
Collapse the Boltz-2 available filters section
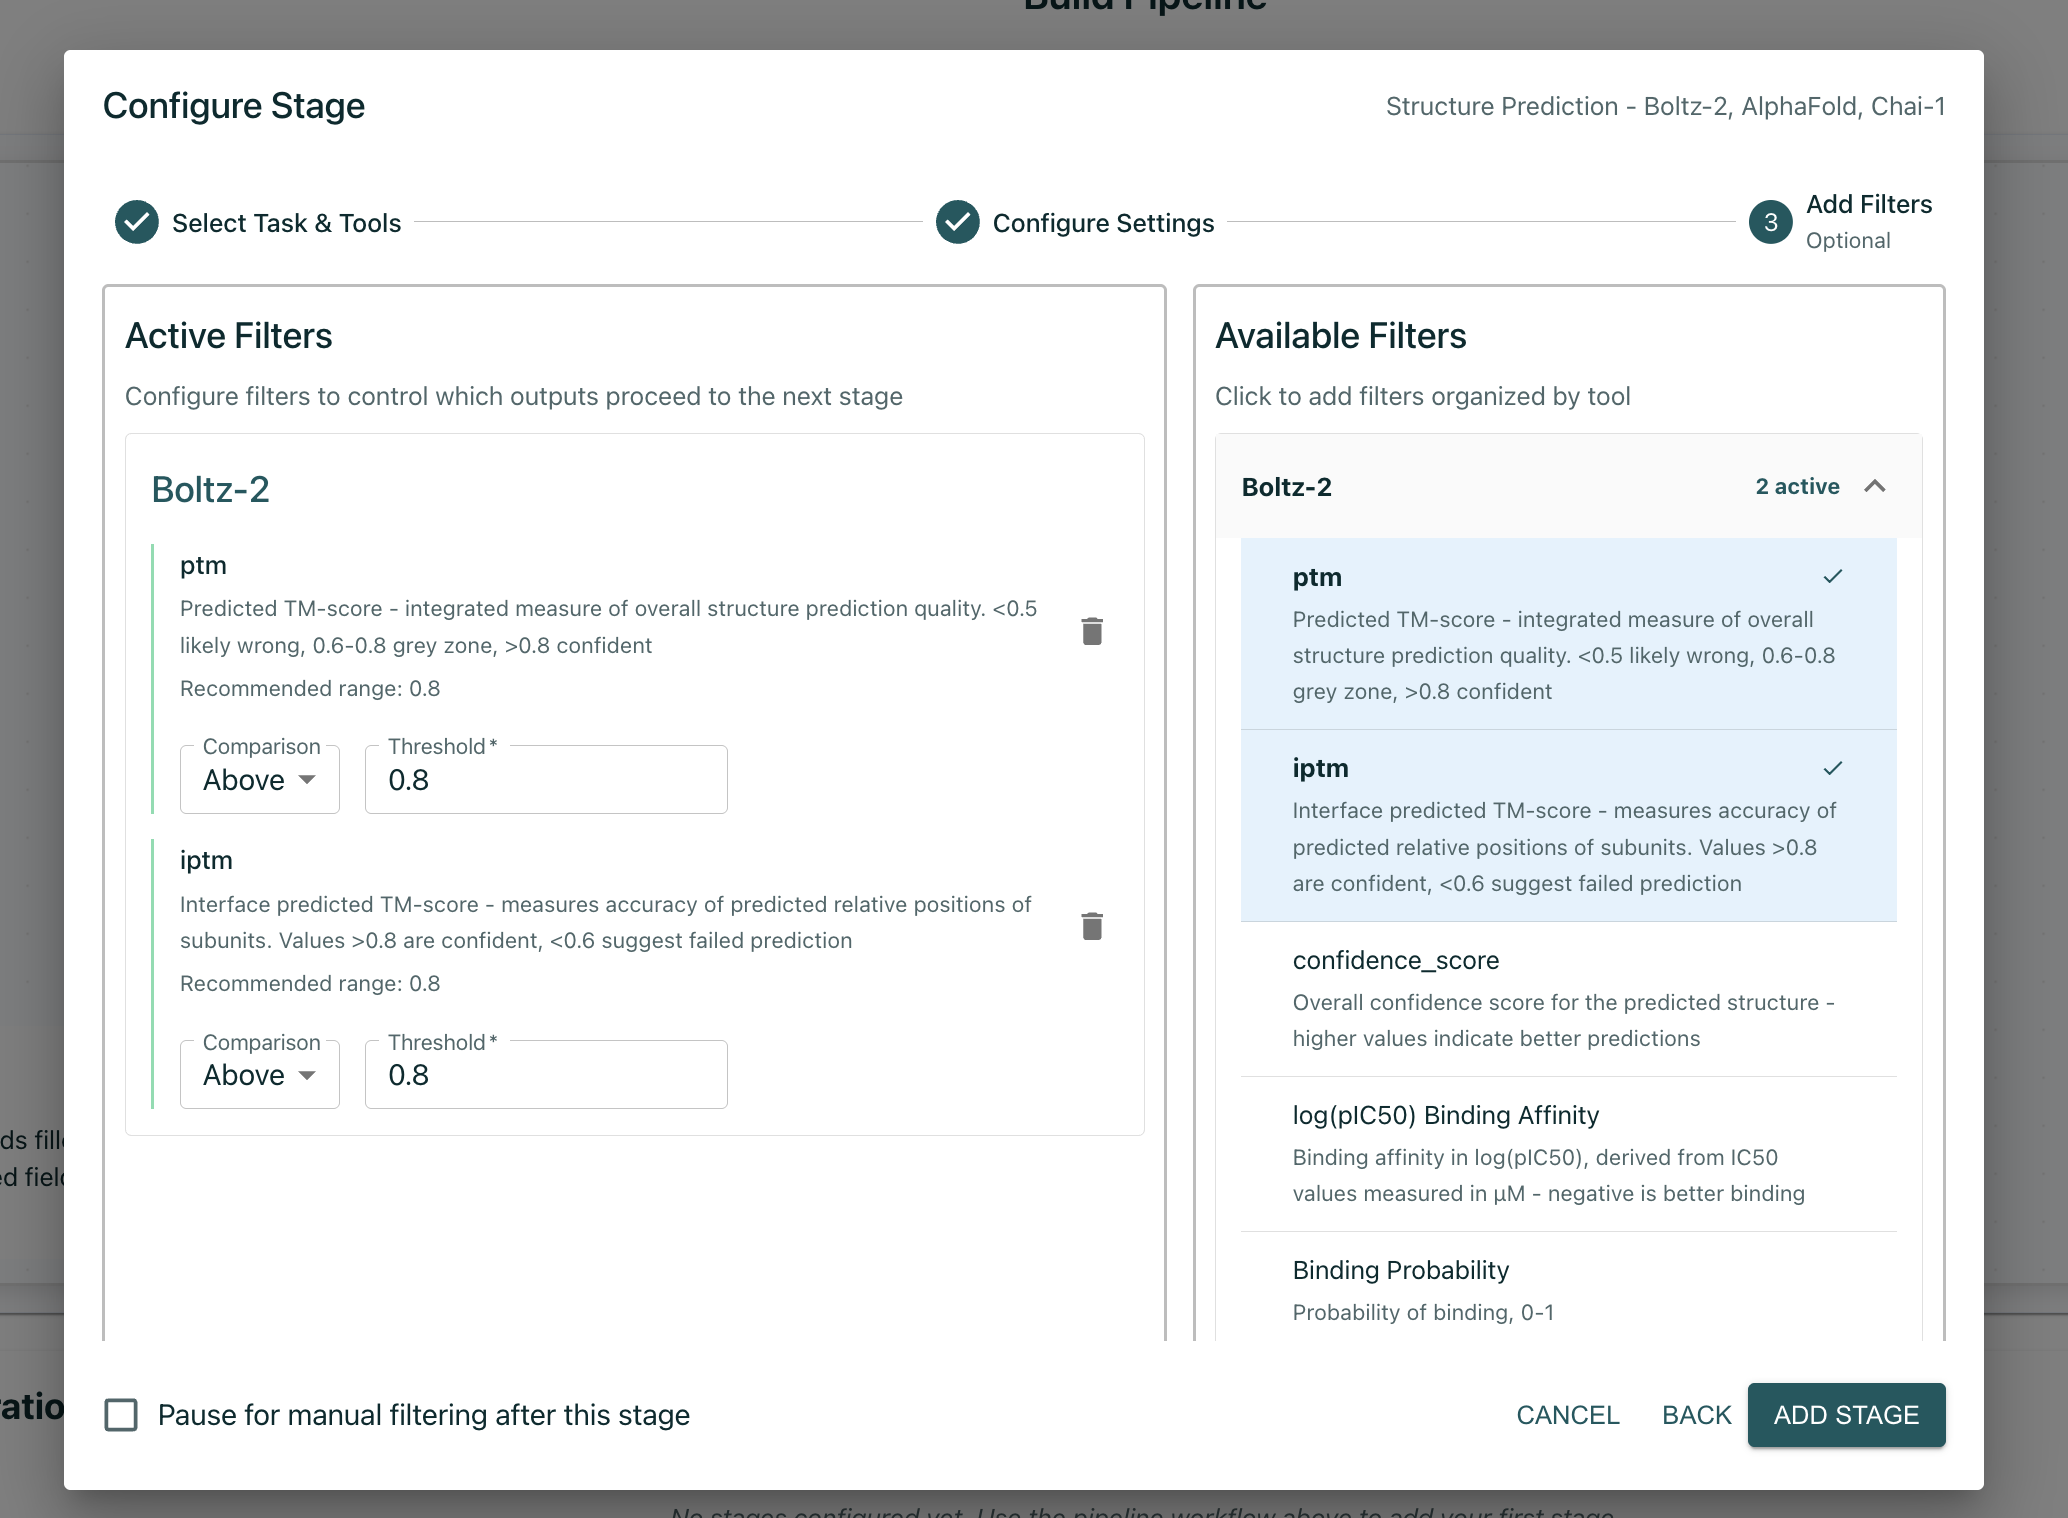[1876, 487]
